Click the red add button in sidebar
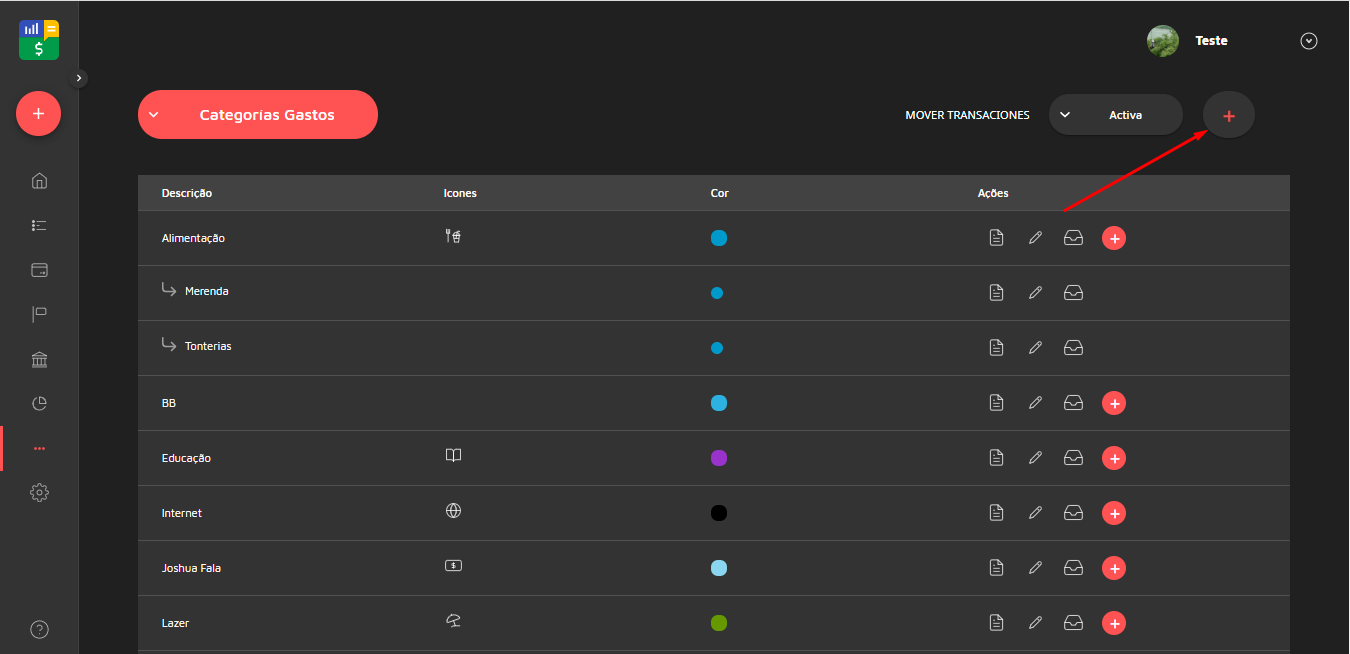The height and width of the screenshot is (654, 1350). (x=38, y=114)
